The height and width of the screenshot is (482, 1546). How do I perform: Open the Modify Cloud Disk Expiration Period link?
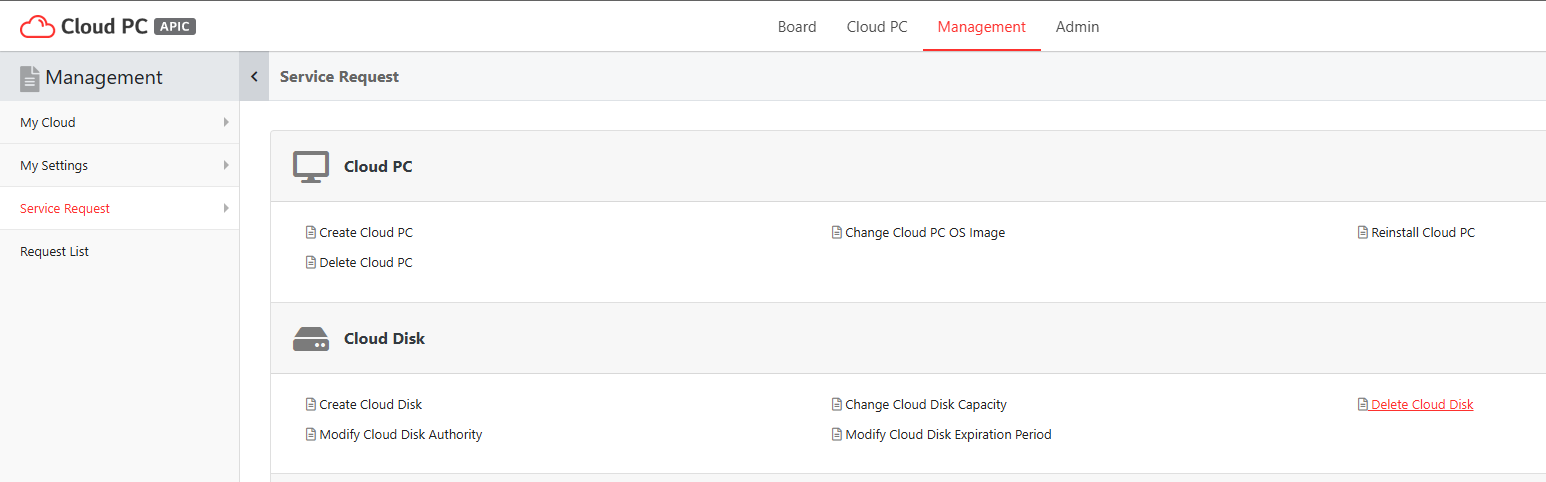(x=948, y=434)
